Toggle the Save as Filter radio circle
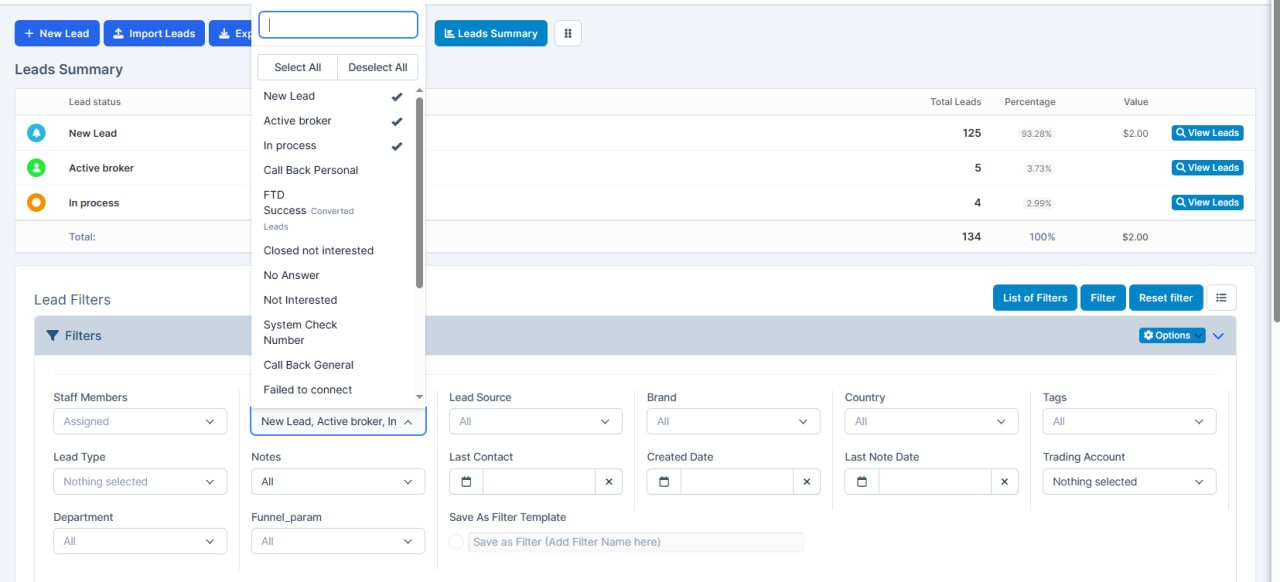This screenshot has height=582, width=1280. 457,542
